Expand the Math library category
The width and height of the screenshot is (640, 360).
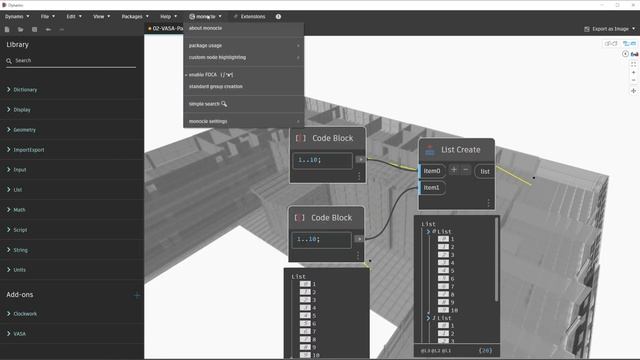[9, 209]
